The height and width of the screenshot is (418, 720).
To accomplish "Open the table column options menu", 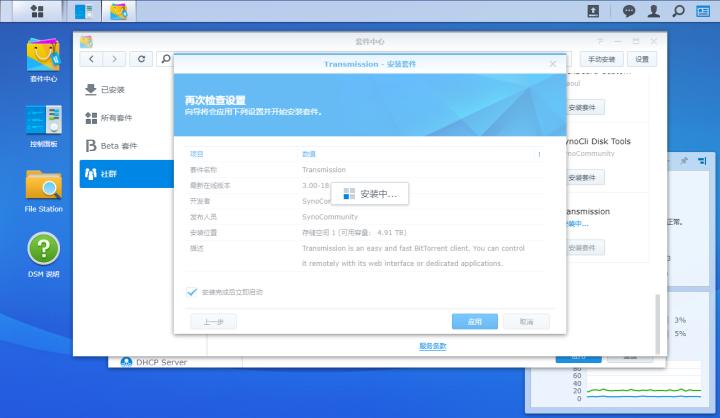I will [x=540, y=154].
